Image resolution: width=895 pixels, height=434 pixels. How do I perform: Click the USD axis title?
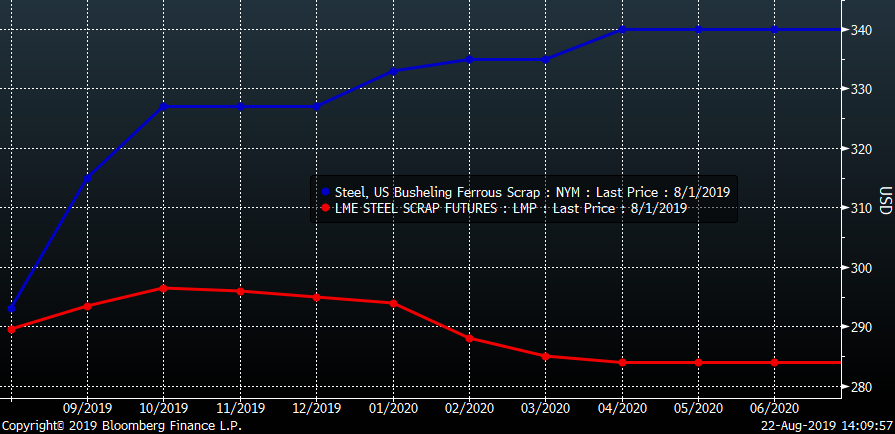[x=885, y=200]
